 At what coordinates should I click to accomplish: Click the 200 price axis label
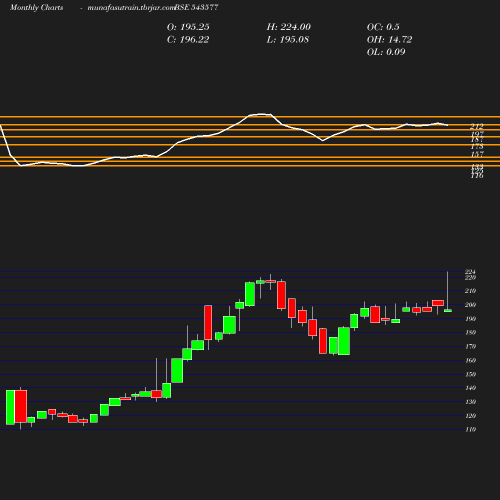click(x=470, y=305)
